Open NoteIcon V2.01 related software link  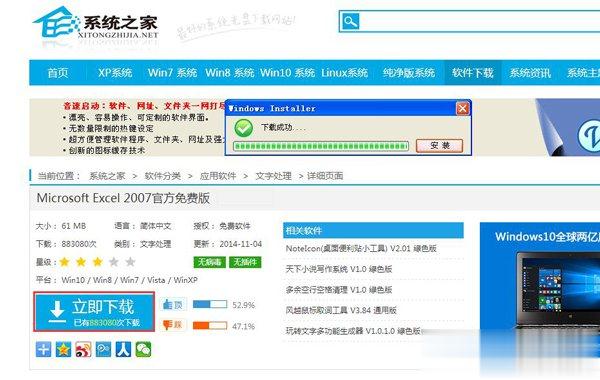(x=361, y=248)
